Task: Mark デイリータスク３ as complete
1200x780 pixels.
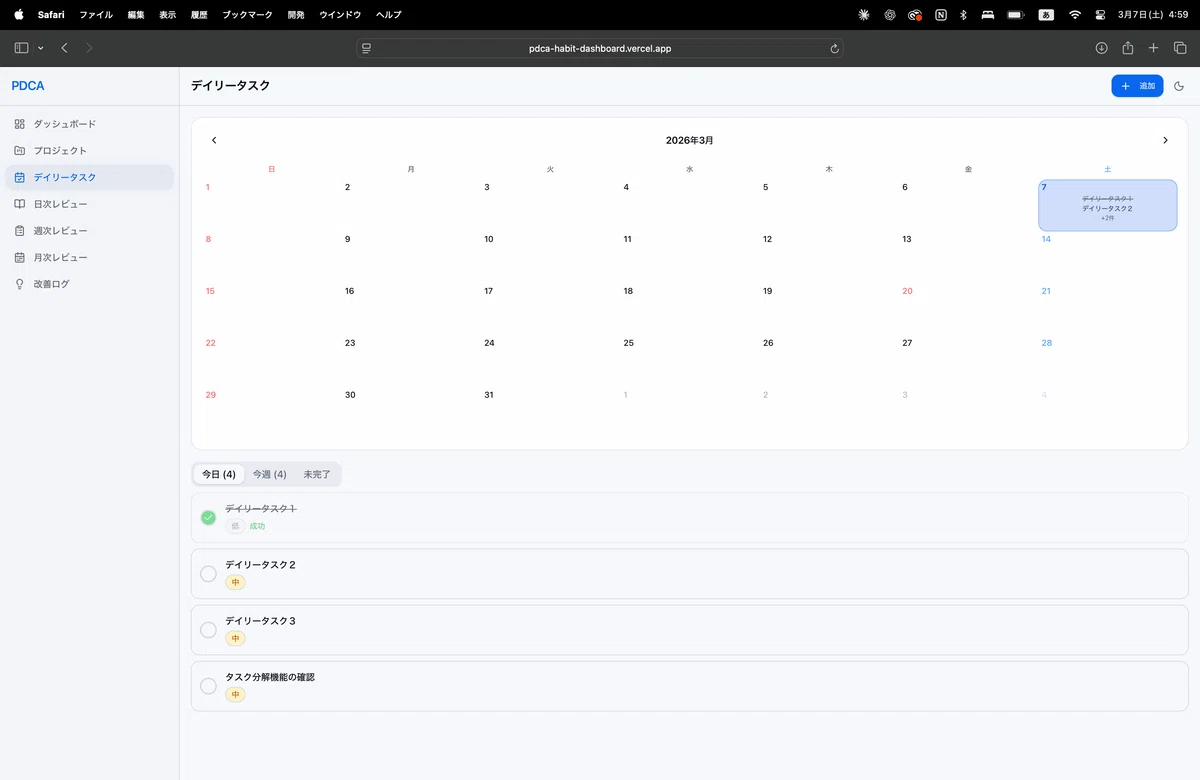Action: tap(208, 630)
